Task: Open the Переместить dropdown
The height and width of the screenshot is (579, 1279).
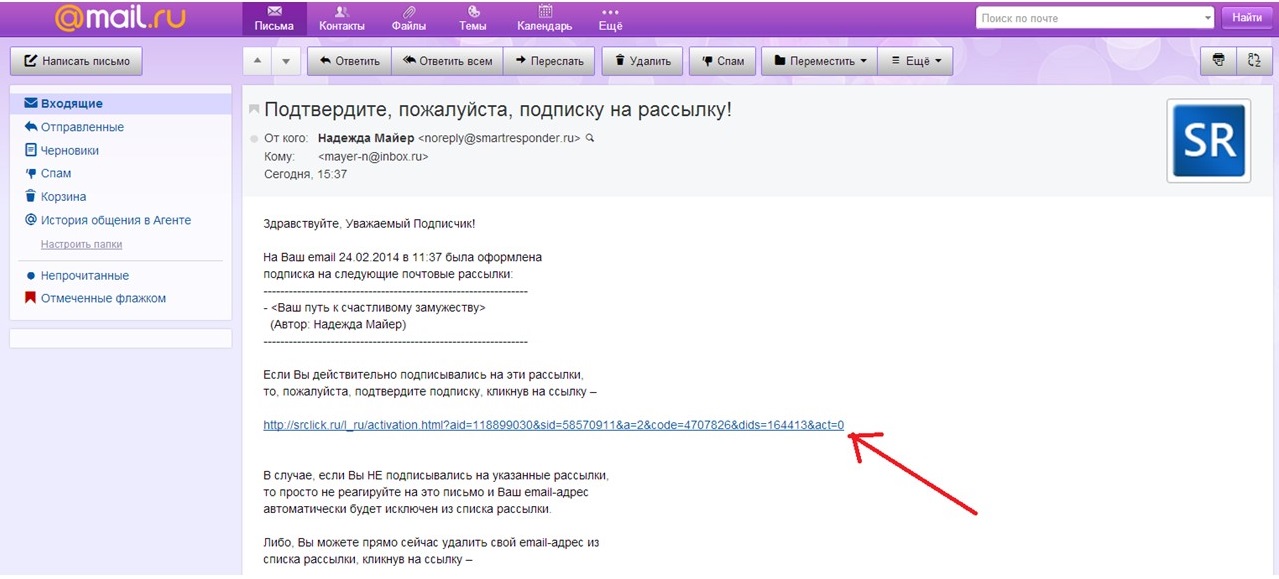Action: [819, 61]
